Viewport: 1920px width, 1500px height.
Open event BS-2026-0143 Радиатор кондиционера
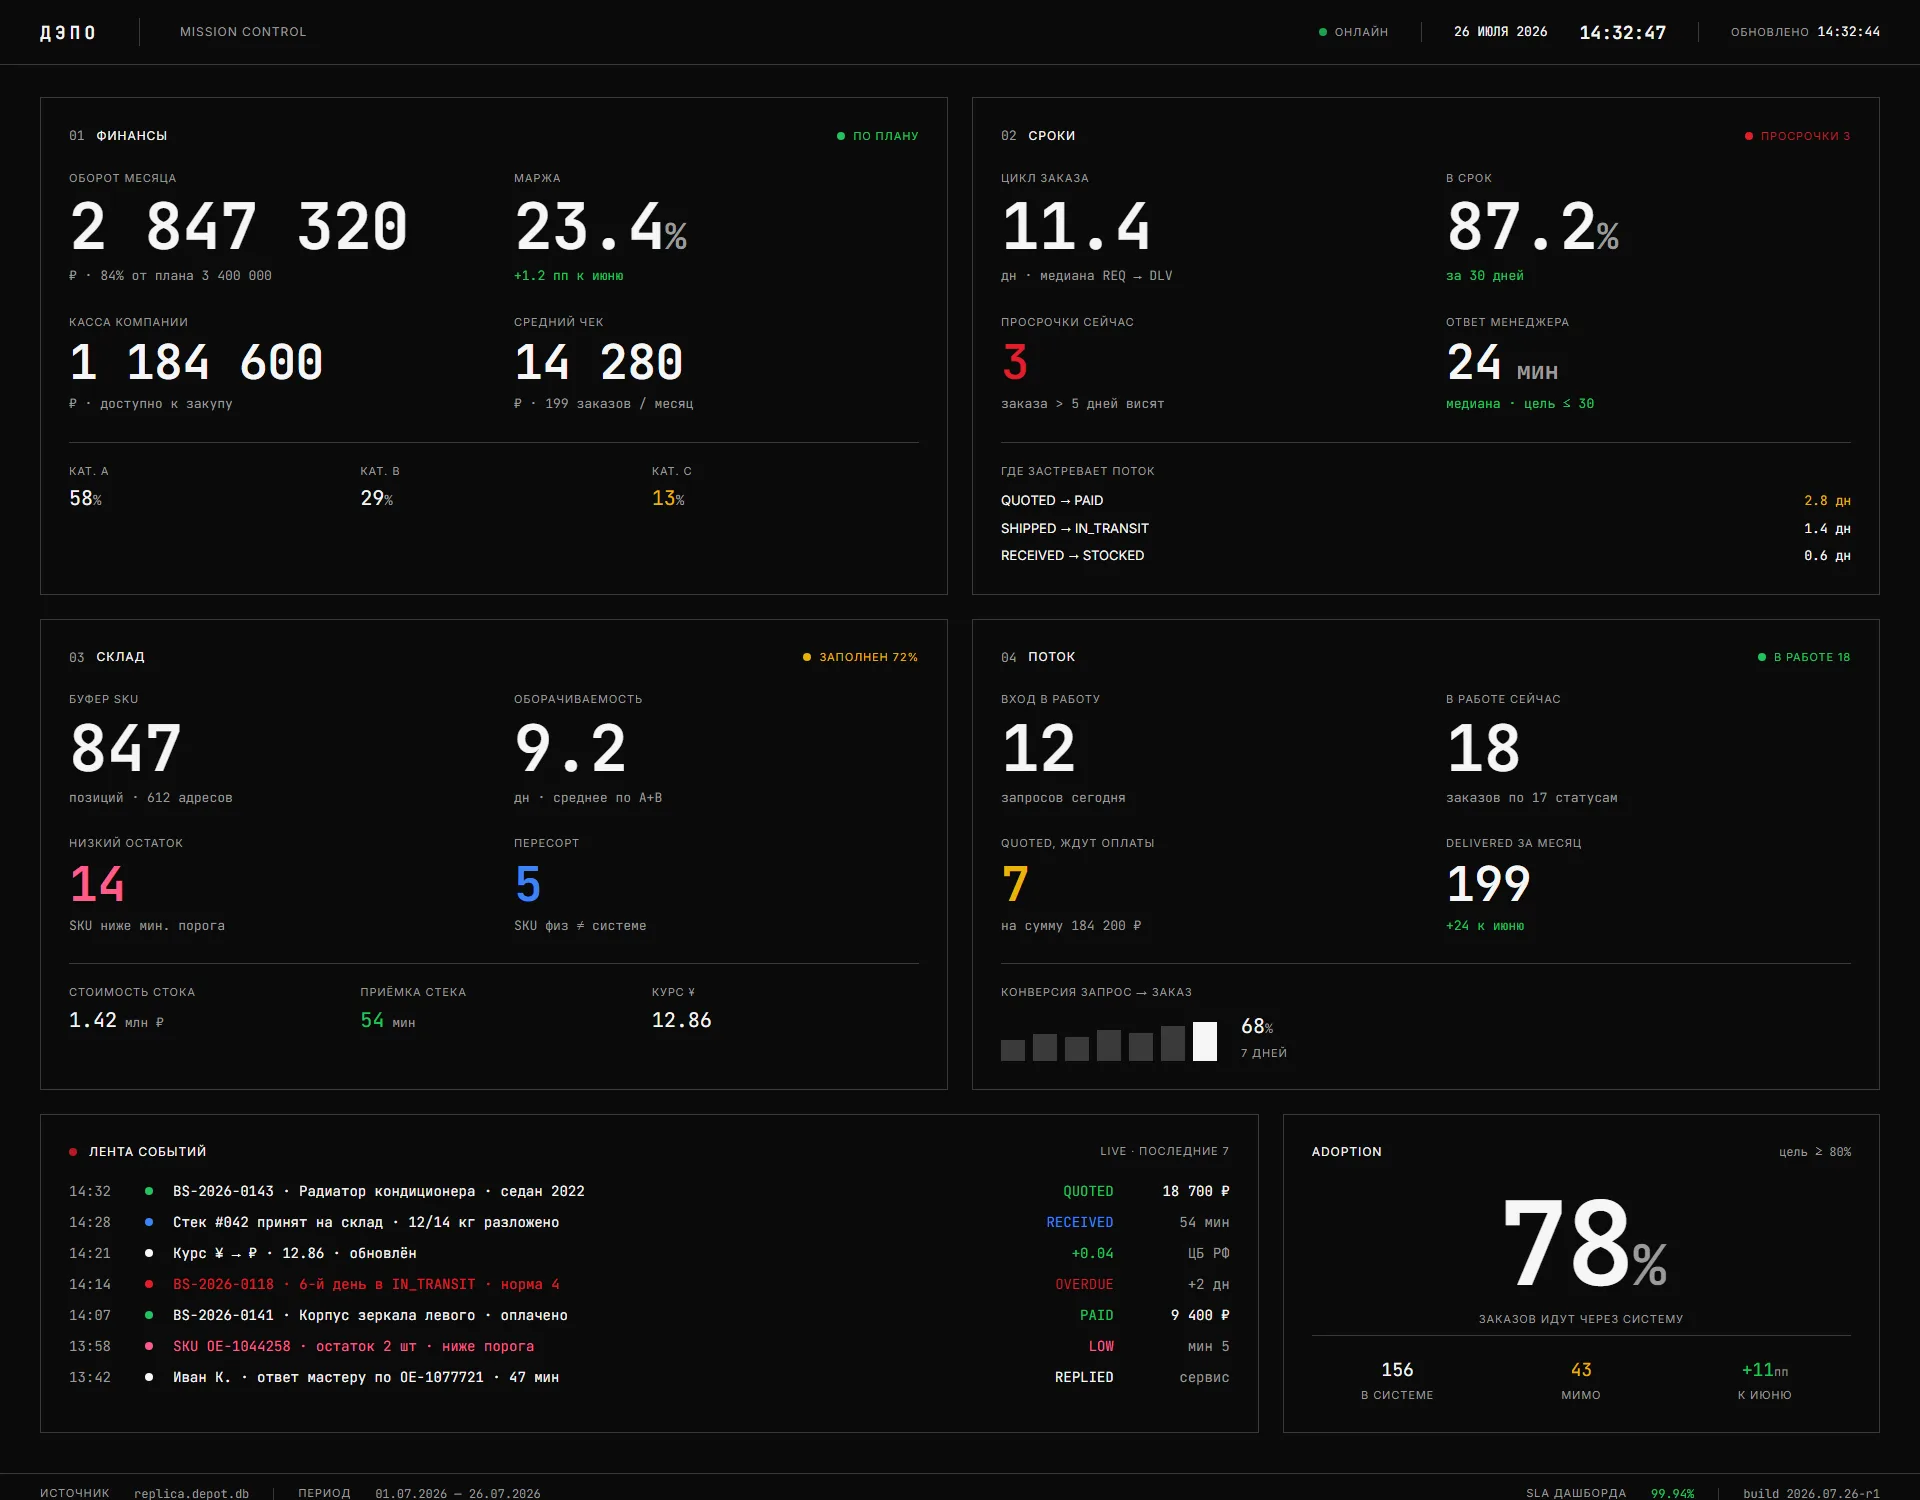[x=649, y=1191]
